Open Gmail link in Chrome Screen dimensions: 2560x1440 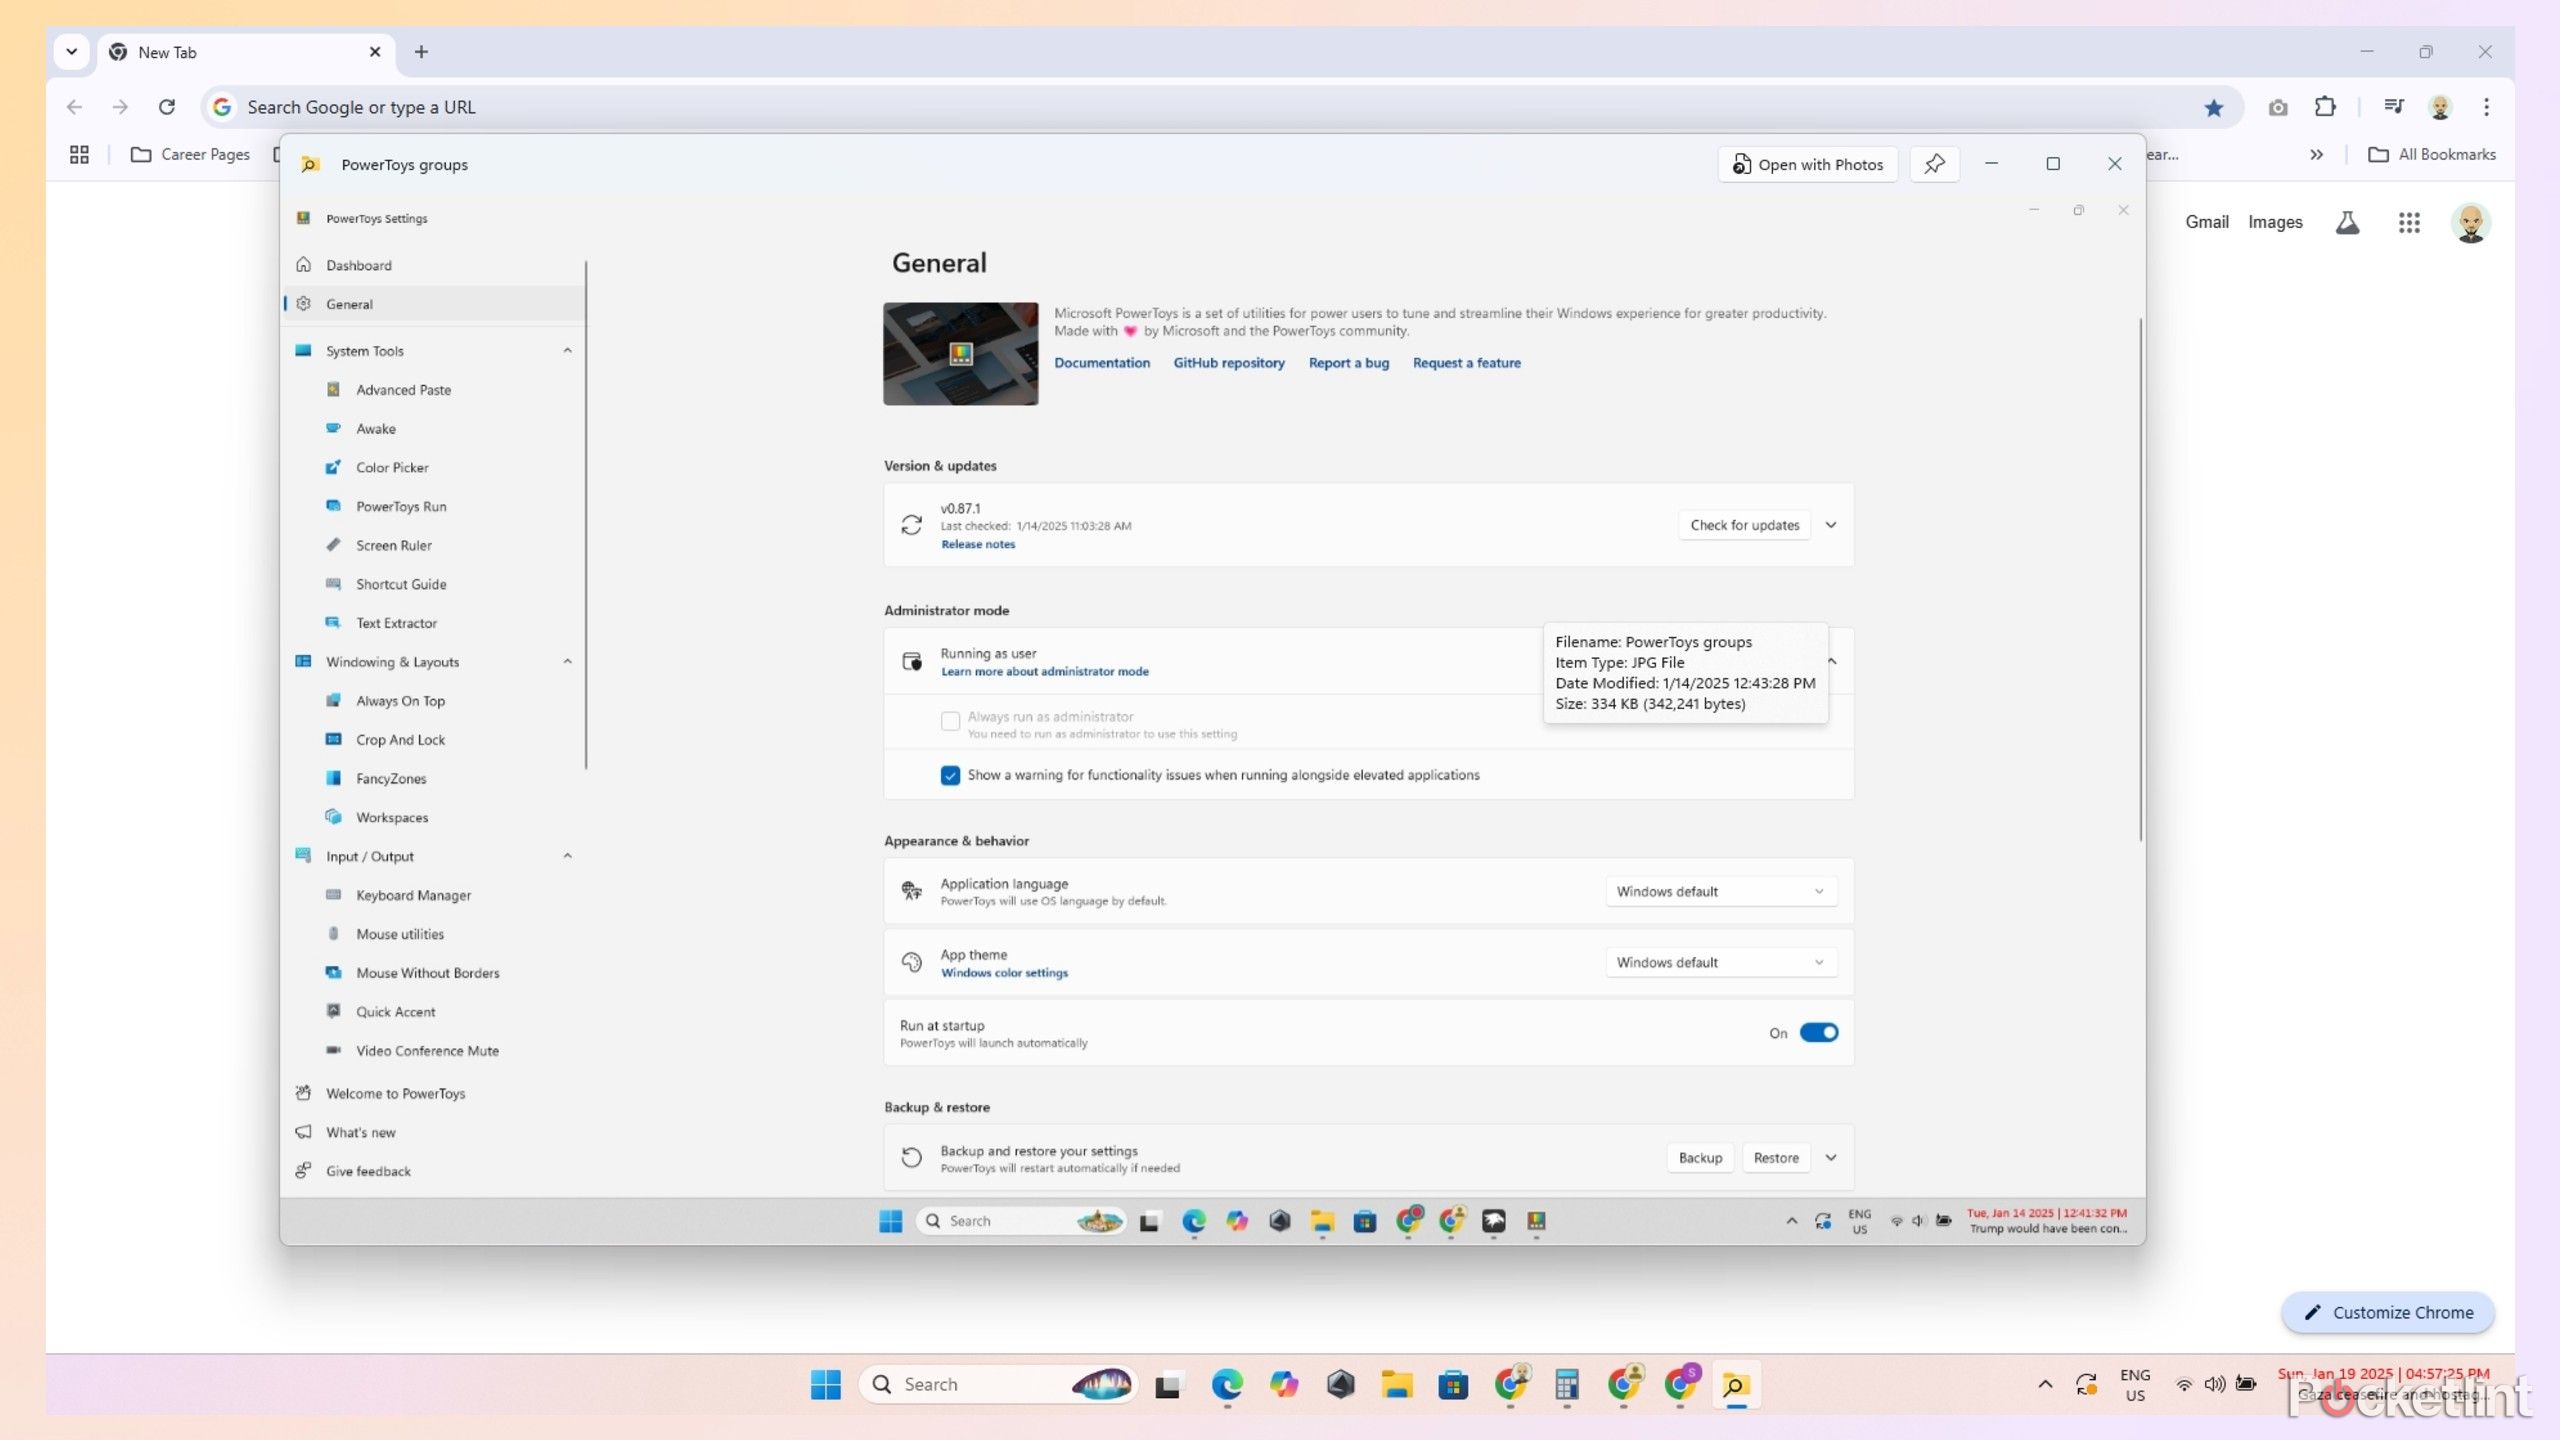[2206, 222]
